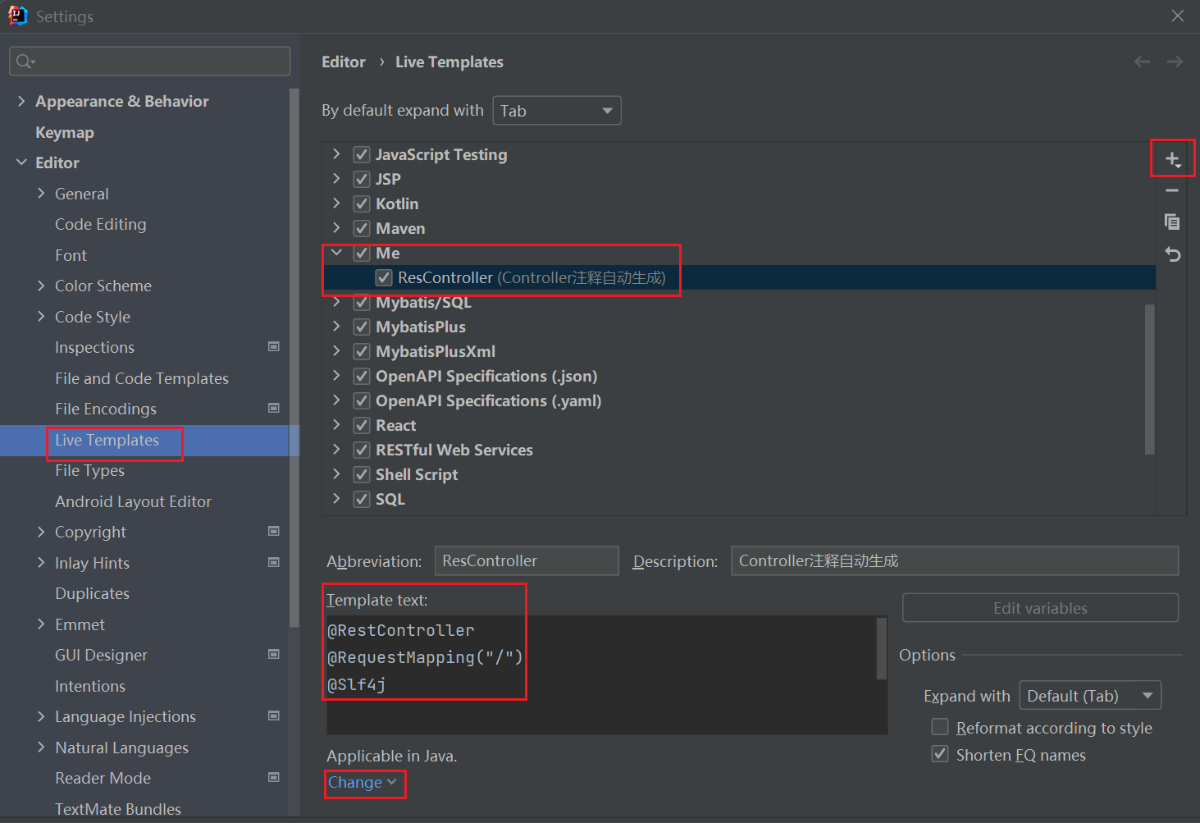Click the back navigation arrow

[1141, 62]
